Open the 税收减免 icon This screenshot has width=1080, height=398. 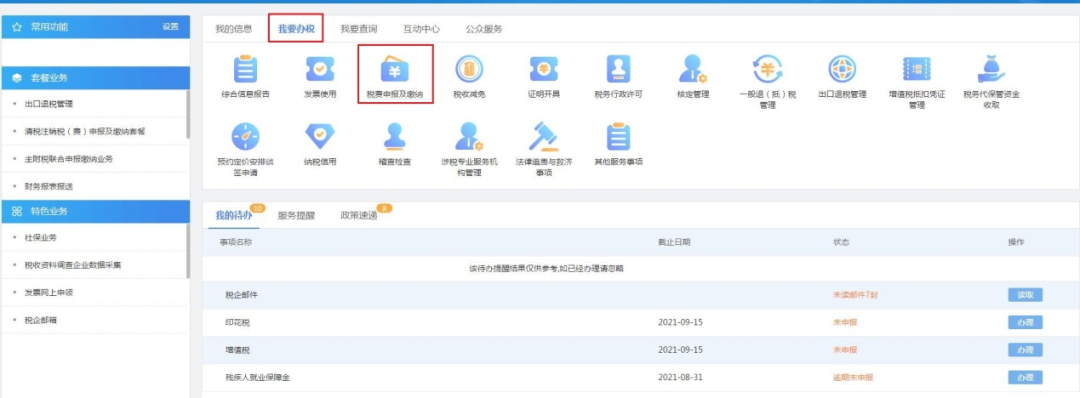(469, 70)
